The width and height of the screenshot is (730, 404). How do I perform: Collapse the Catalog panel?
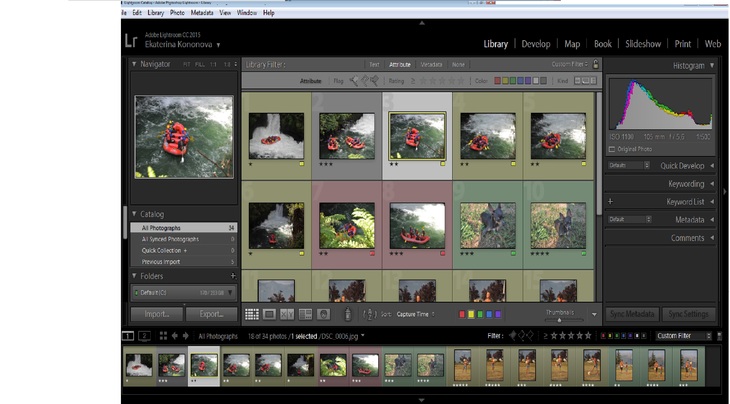click(x=134, y=214)
